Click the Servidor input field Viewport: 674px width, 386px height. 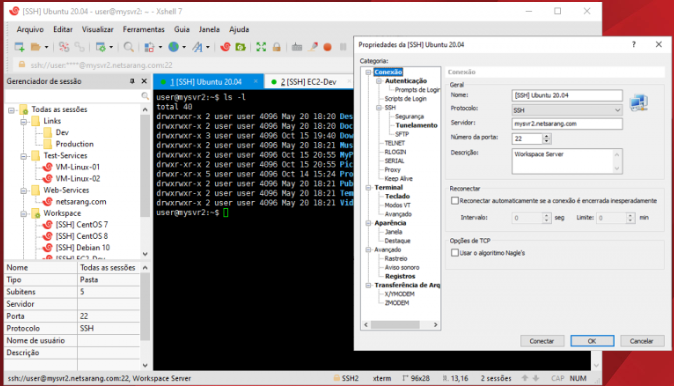(567, 124)
